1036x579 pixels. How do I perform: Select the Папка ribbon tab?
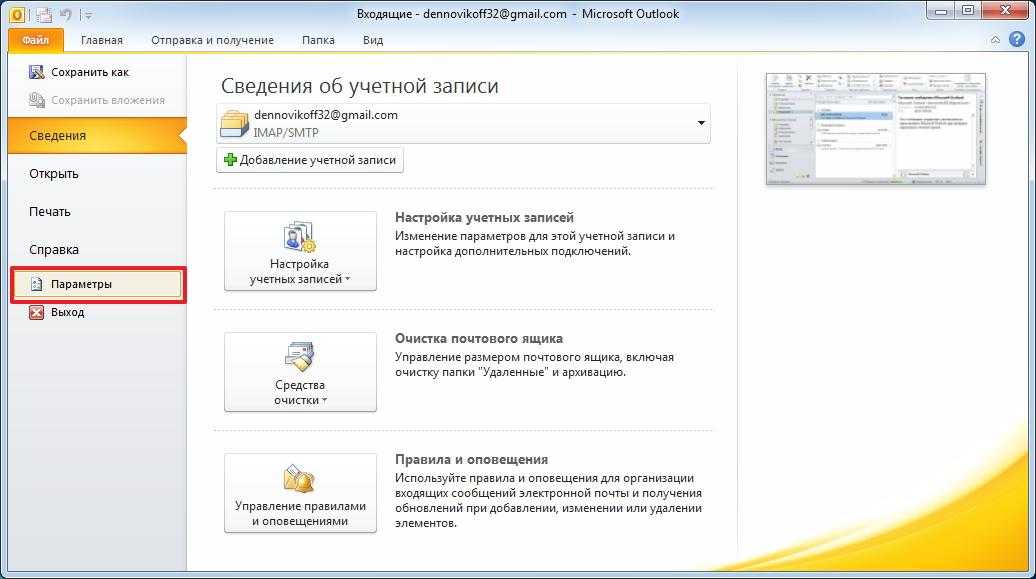click(x=318, y=40)
